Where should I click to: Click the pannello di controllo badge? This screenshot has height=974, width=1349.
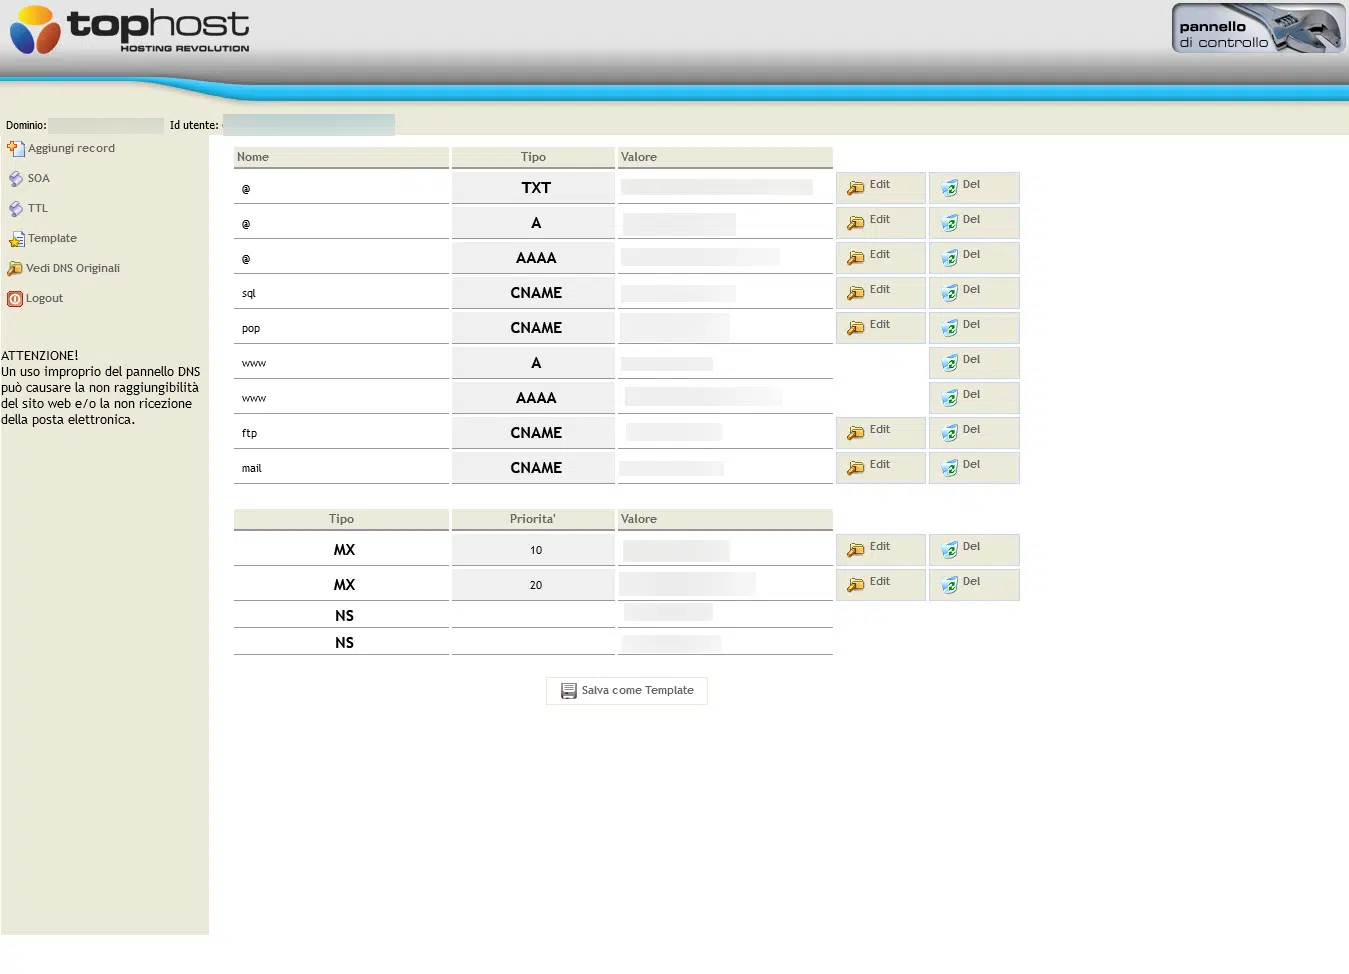pos(1256,29)
